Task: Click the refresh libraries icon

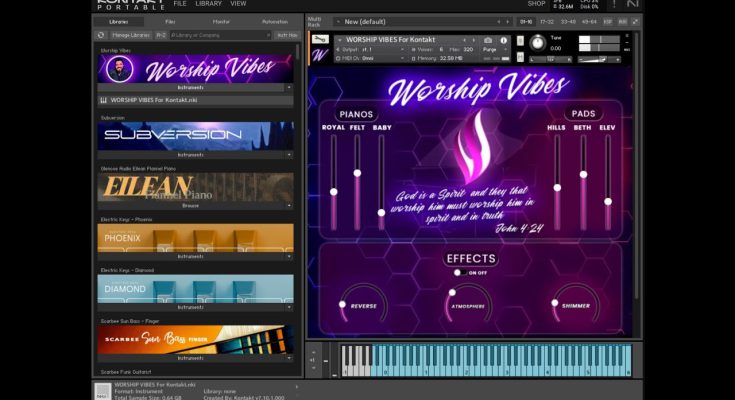Action: click(101, 35)
